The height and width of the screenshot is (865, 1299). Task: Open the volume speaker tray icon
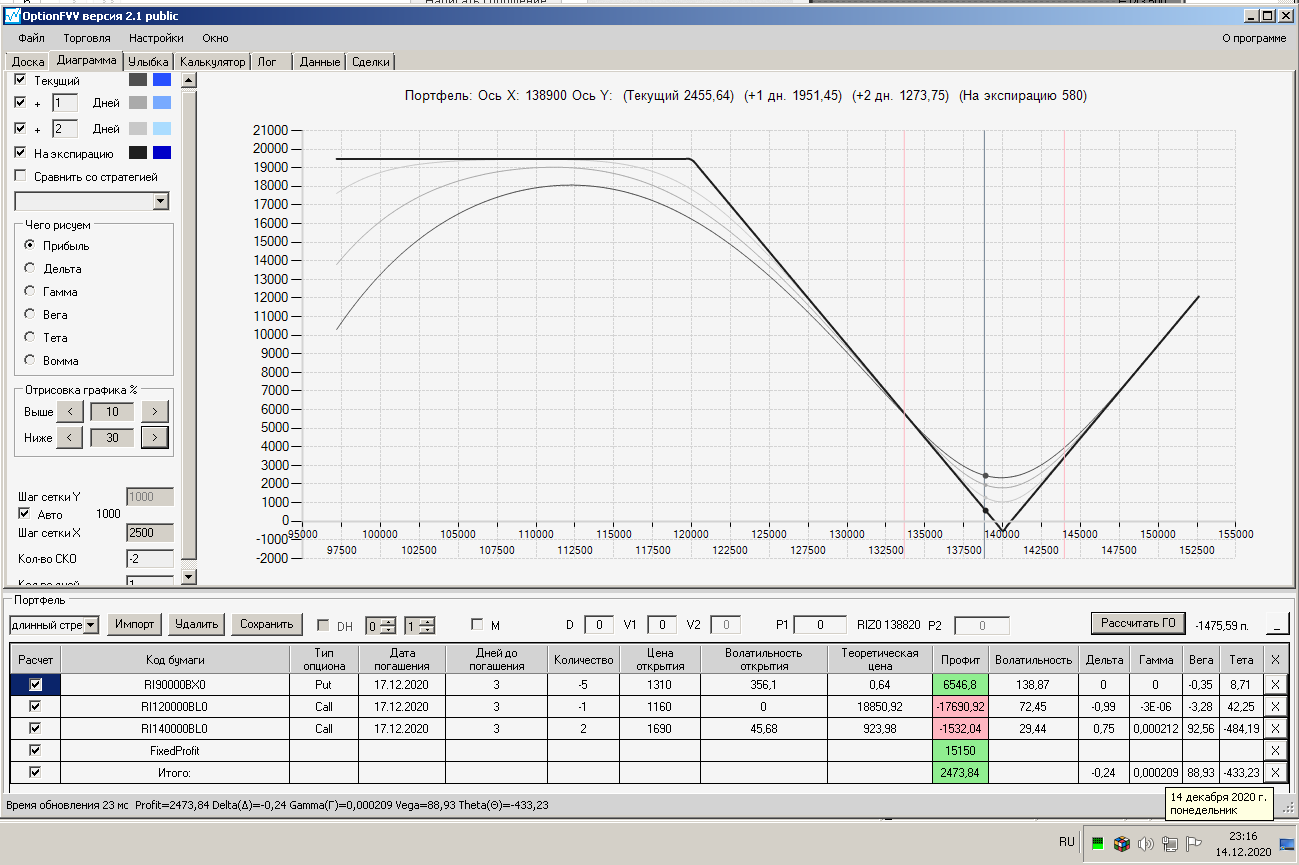pyautogui.click(x=1146, y=843)
